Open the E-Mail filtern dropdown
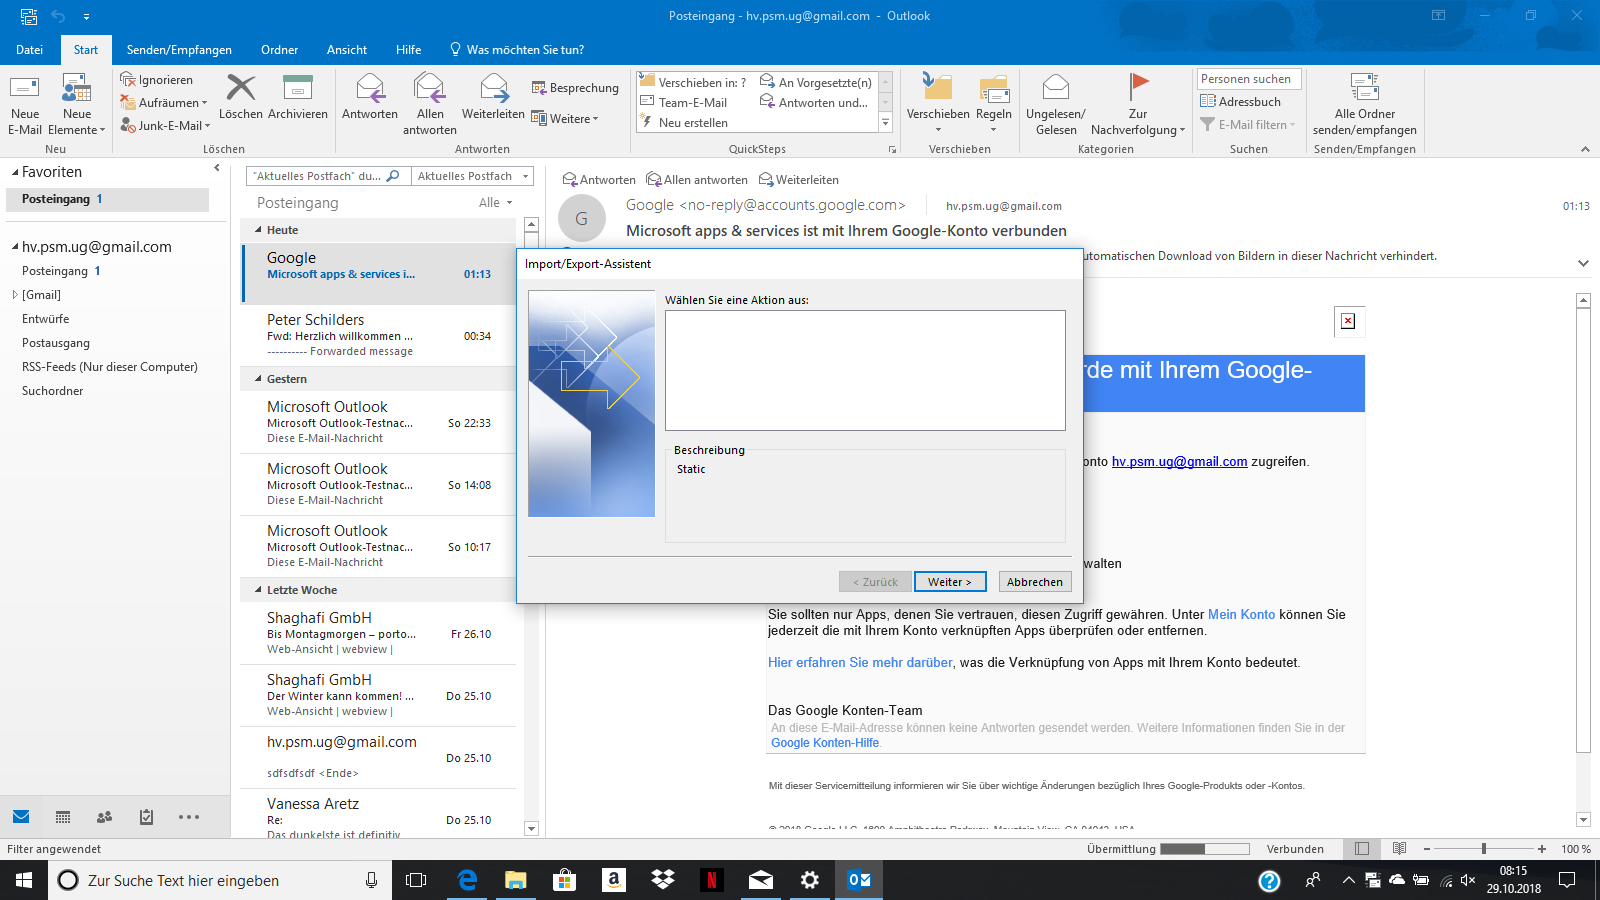This screenshot has height=900, width=1600. [1247, 125]
